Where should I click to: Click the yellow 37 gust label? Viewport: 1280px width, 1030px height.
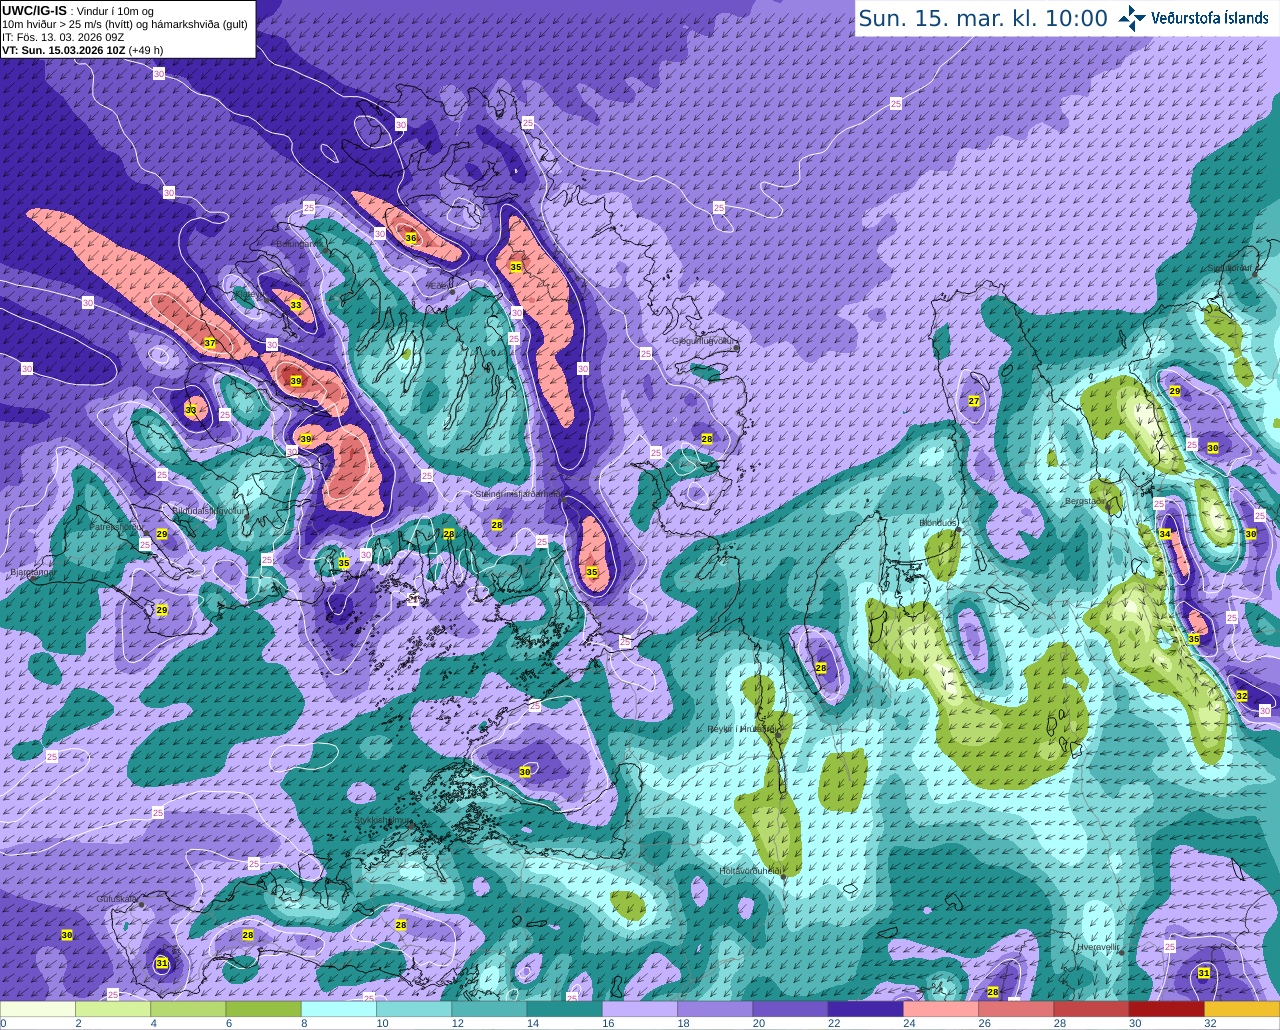(210, 343)
